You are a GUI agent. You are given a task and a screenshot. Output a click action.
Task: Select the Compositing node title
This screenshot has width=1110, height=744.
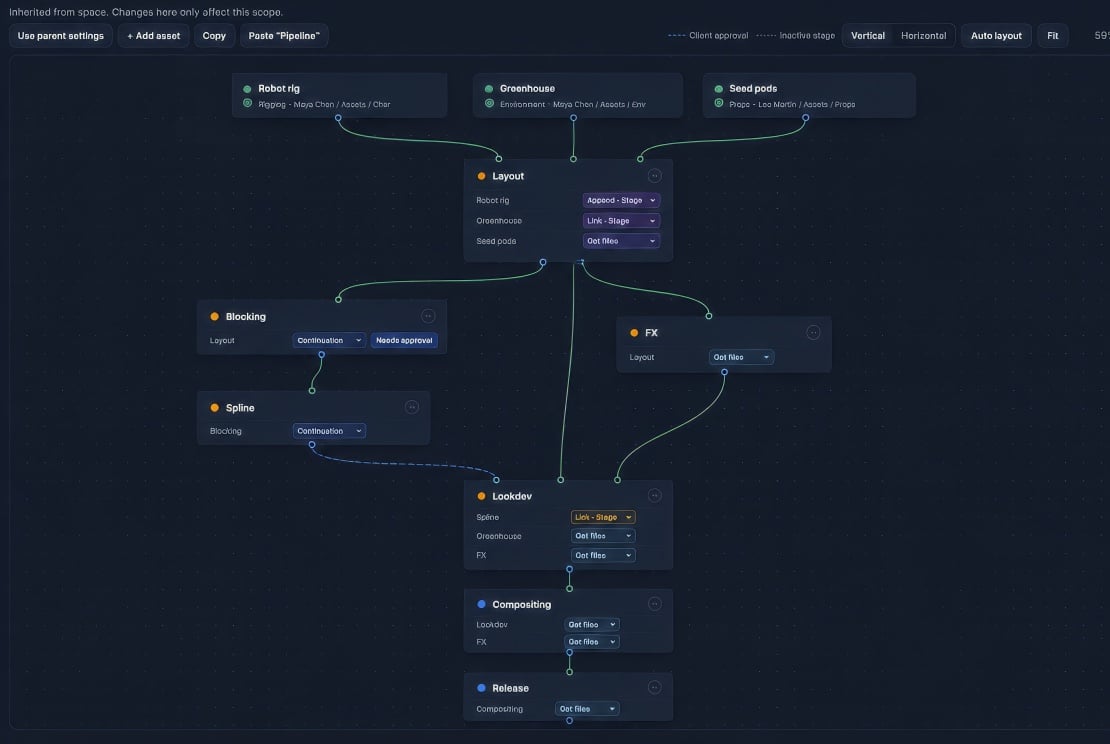522,605
